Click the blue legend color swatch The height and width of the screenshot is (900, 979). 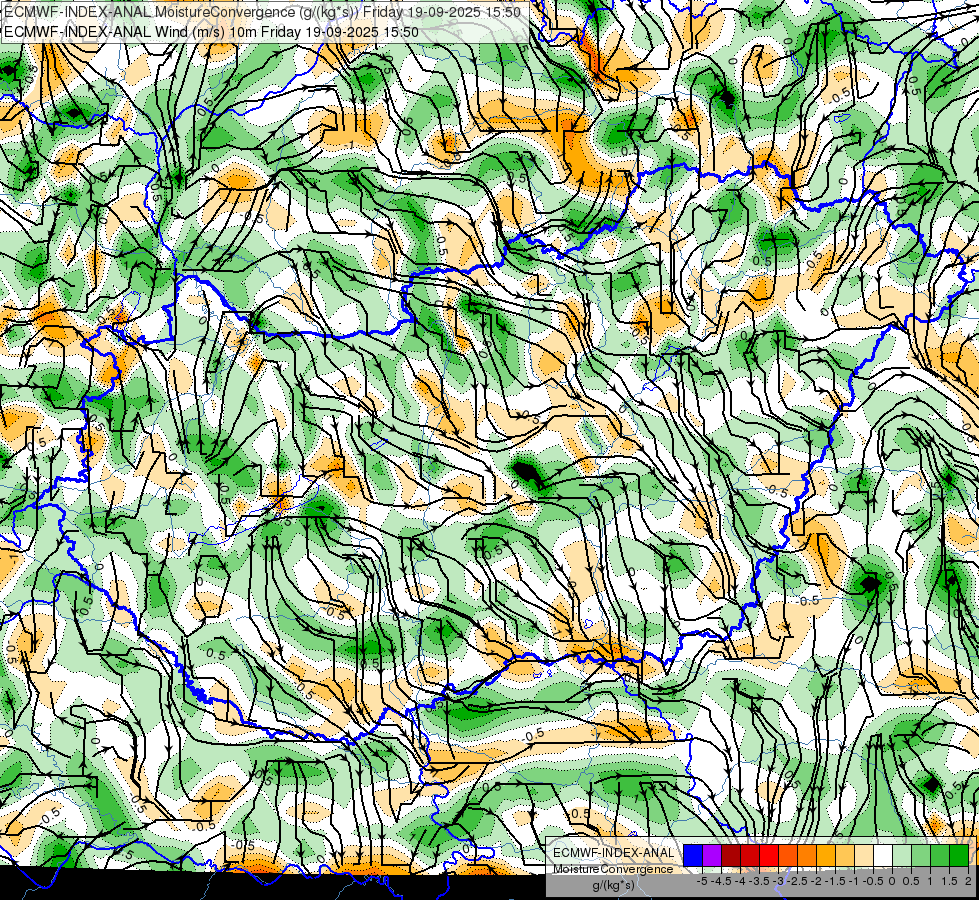coord(693,855)
